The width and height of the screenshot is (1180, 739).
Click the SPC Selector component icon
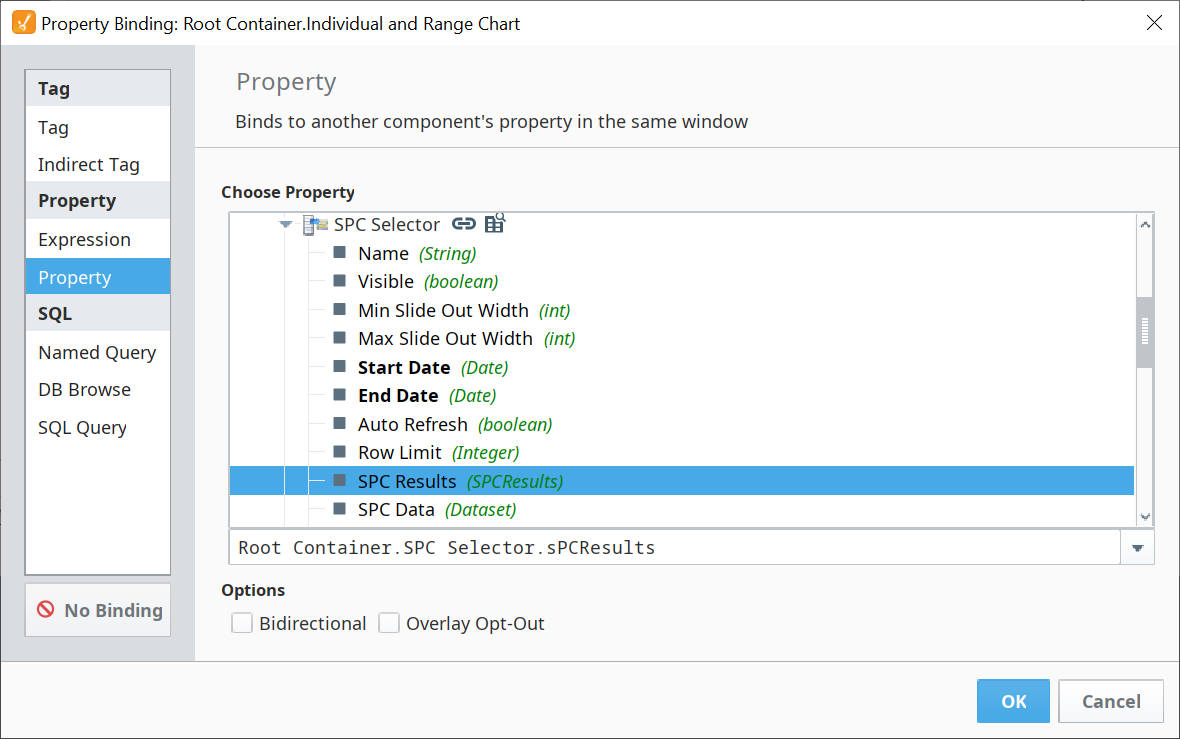(315, 225)
